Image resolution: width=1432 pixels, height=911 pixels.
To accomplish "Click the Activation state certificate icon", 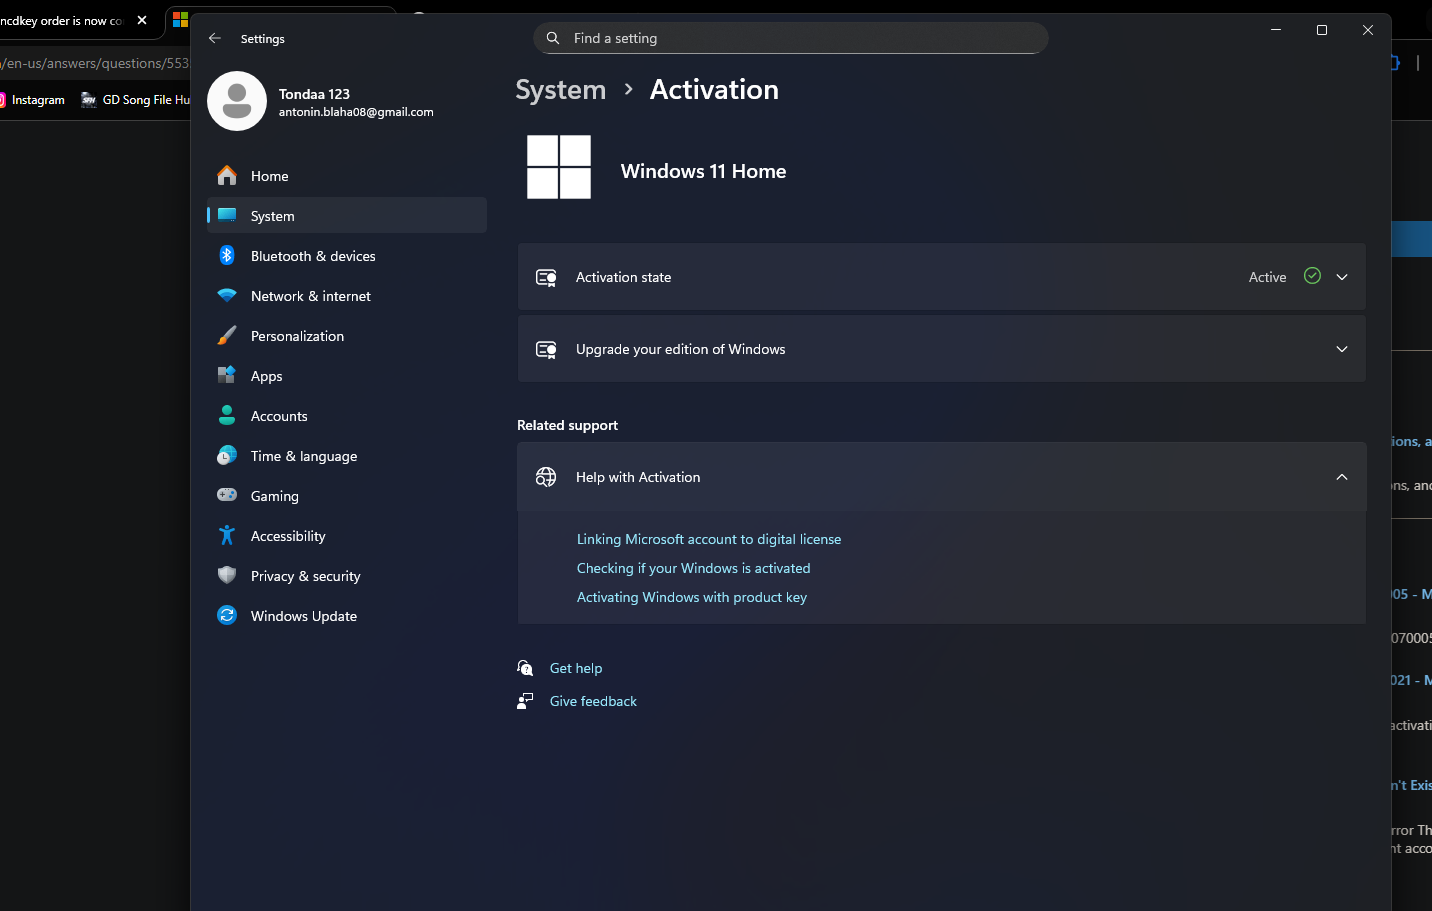I will (x=546, y=277).
